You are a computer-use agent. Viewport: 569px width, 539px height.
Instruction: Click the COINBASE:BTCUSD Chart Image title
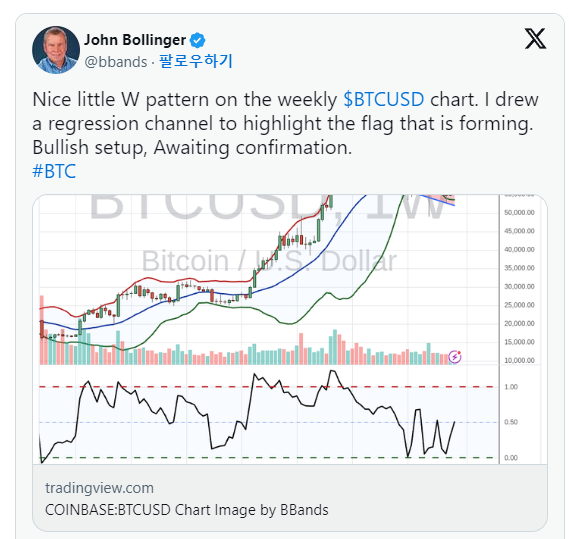tap(187, 510)
